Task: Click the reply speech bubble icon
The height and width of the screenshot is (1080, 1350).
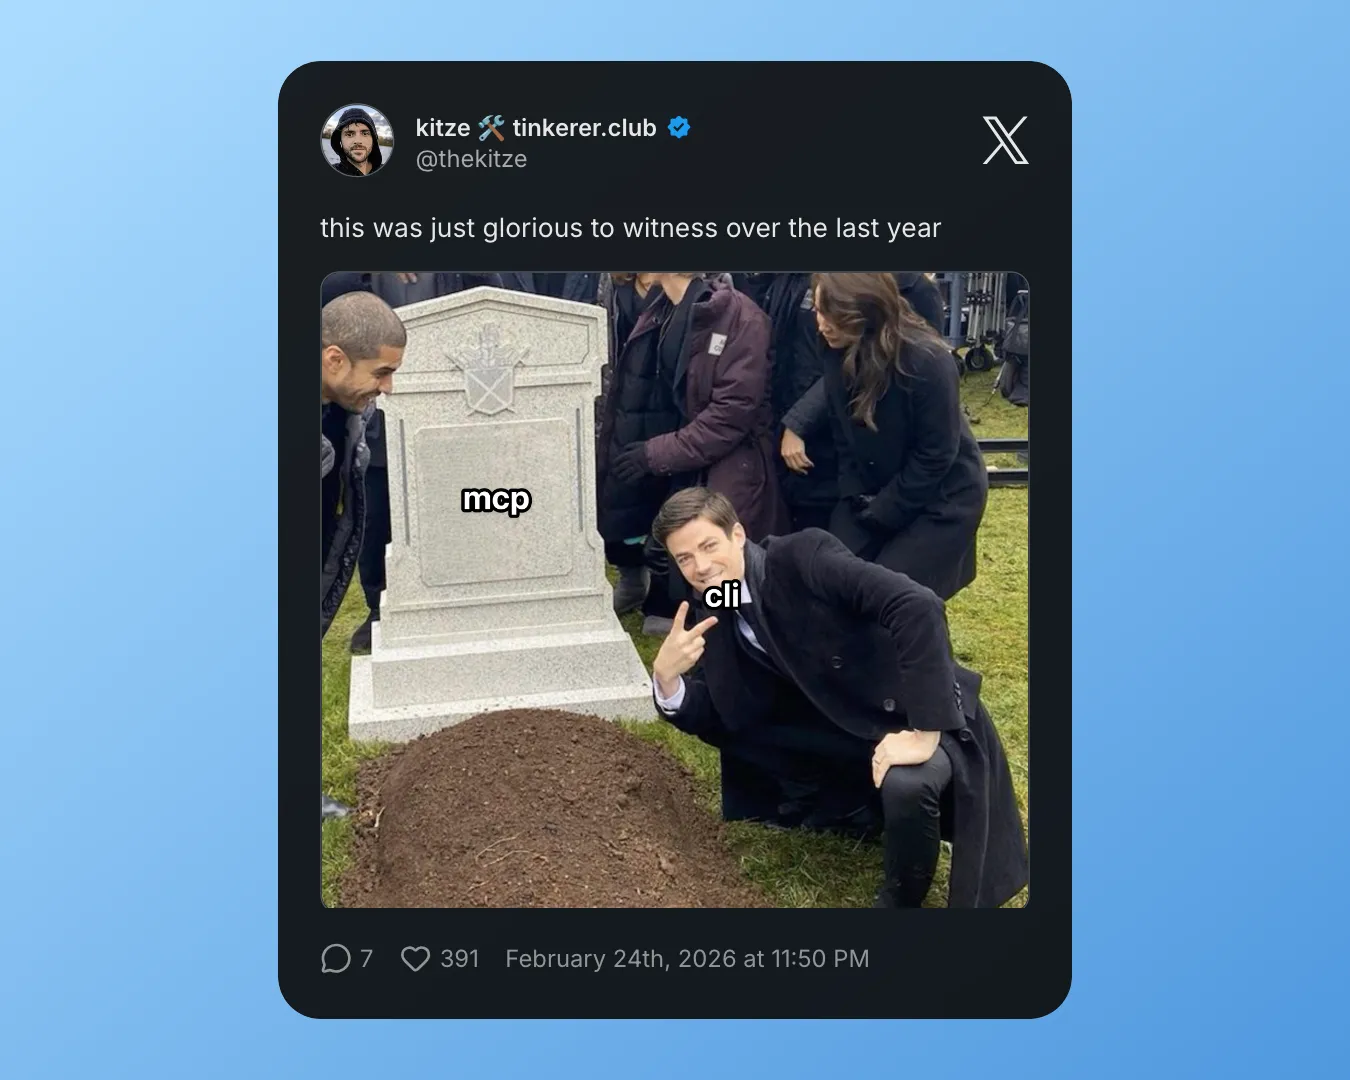Action: coord(336,959)
